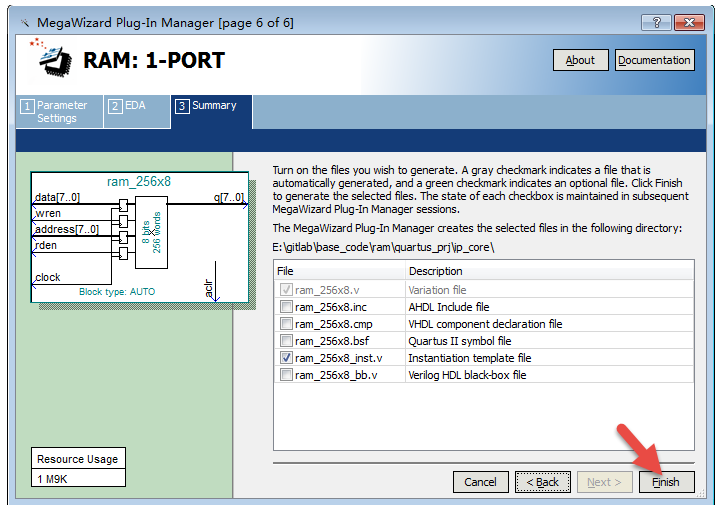
Task: Click the ram_256x8_bb.v file name
Action: [x=336, y=375]
